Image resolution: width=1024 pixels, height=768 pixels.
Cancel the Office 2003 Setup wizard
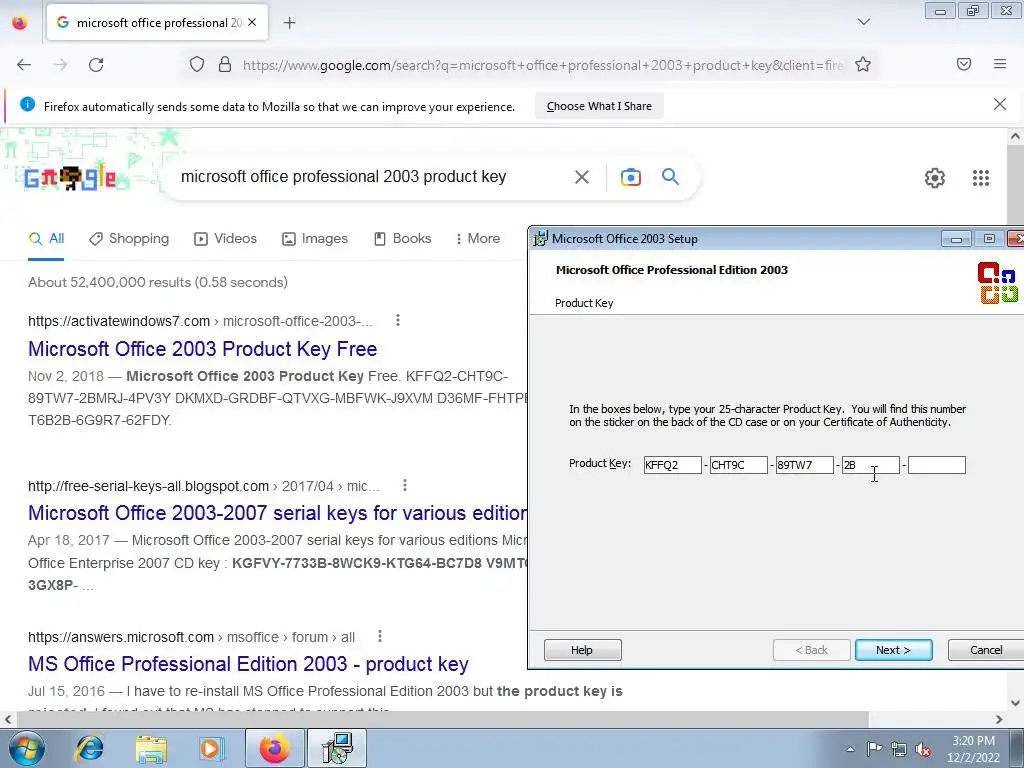[x=985, y=650]
